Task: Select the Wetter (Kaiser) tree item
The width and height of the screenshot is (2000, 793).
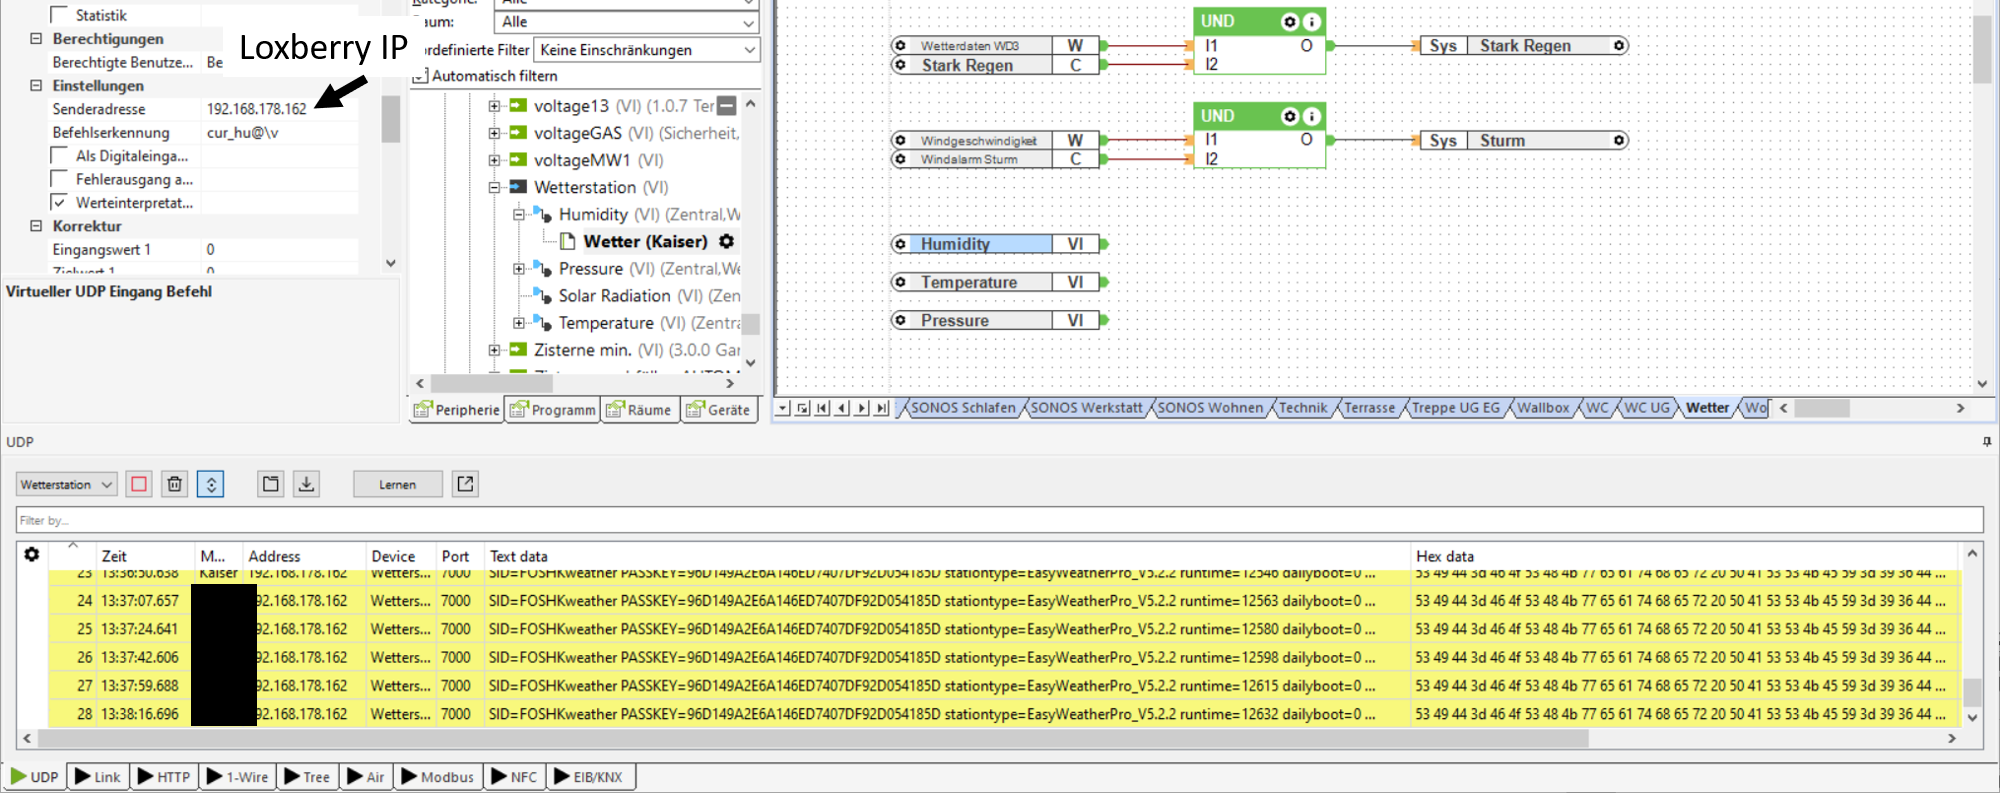Action: [x=645, y=241]
